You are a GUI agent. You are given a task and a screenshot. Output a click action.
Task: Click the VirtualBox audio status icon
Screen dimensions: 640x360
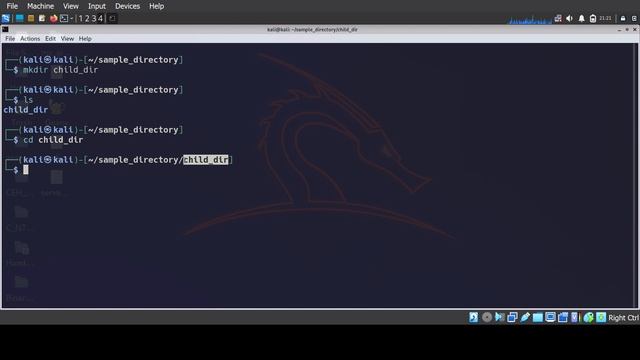point(500,317)
